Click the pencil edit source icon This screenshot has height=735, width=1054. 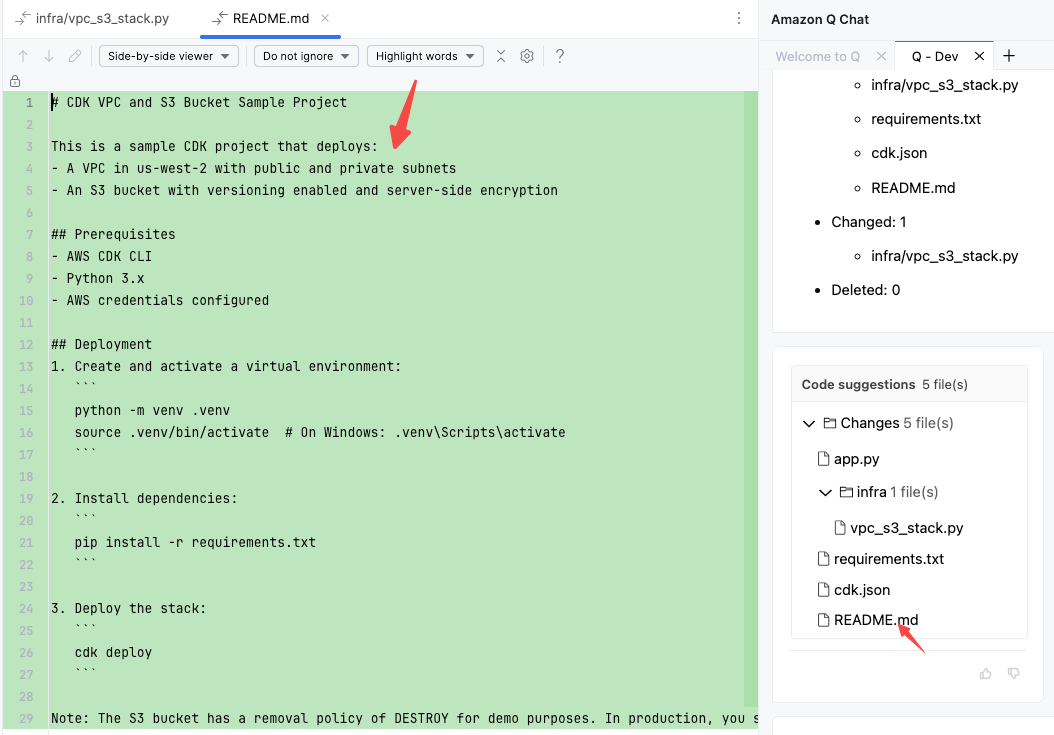[x=75, y=56]
